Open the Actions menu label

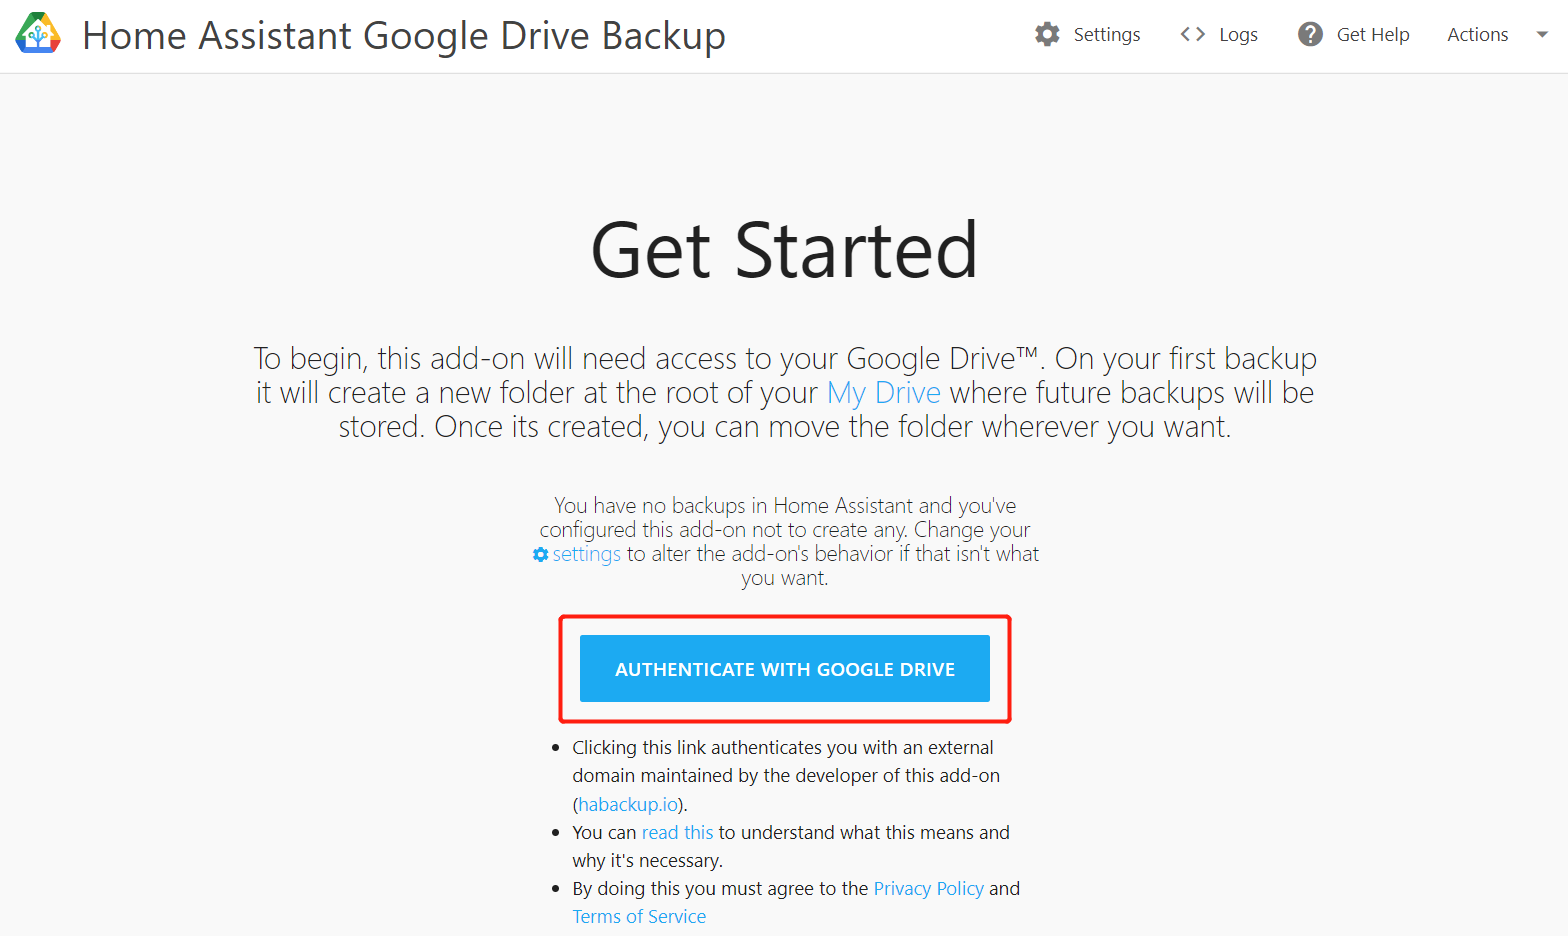pyautogui.click(x=1477, y=34)
